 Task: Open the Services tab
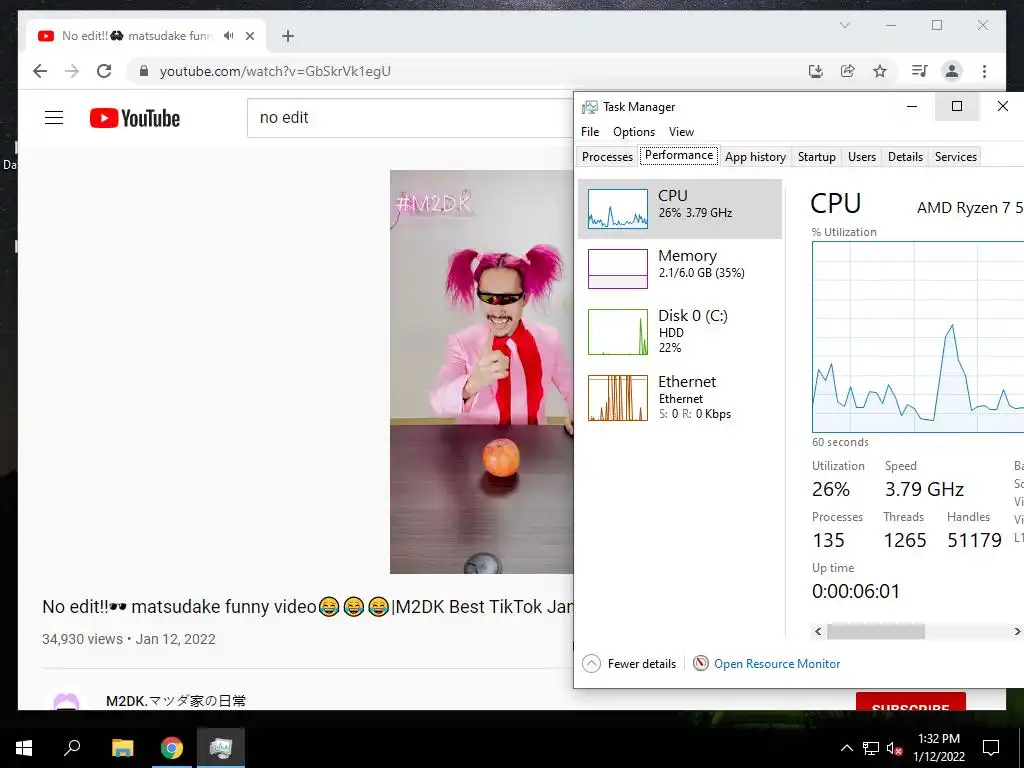point(955,157)
